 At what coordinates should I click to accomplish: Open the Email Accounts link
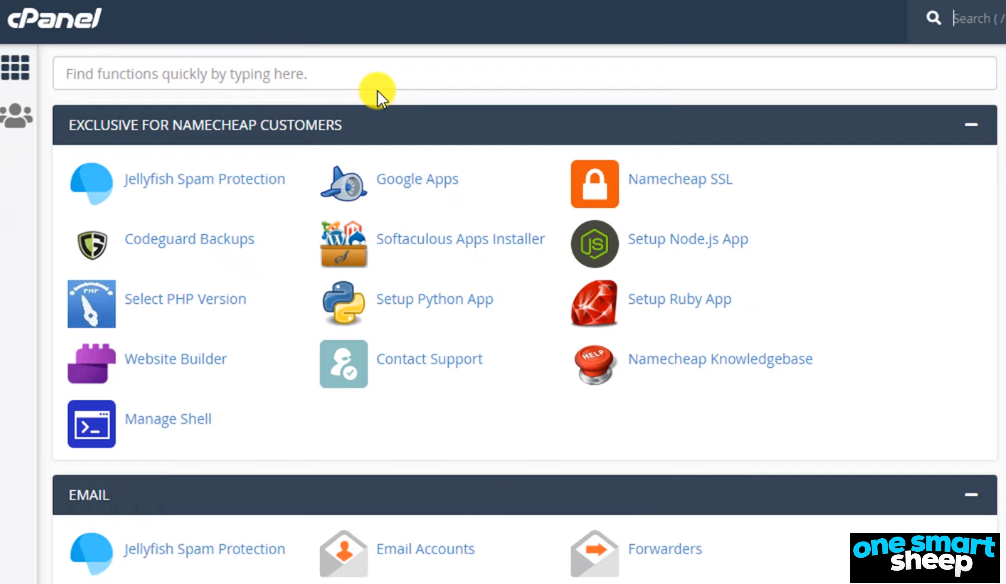click(x=425, y=549)
